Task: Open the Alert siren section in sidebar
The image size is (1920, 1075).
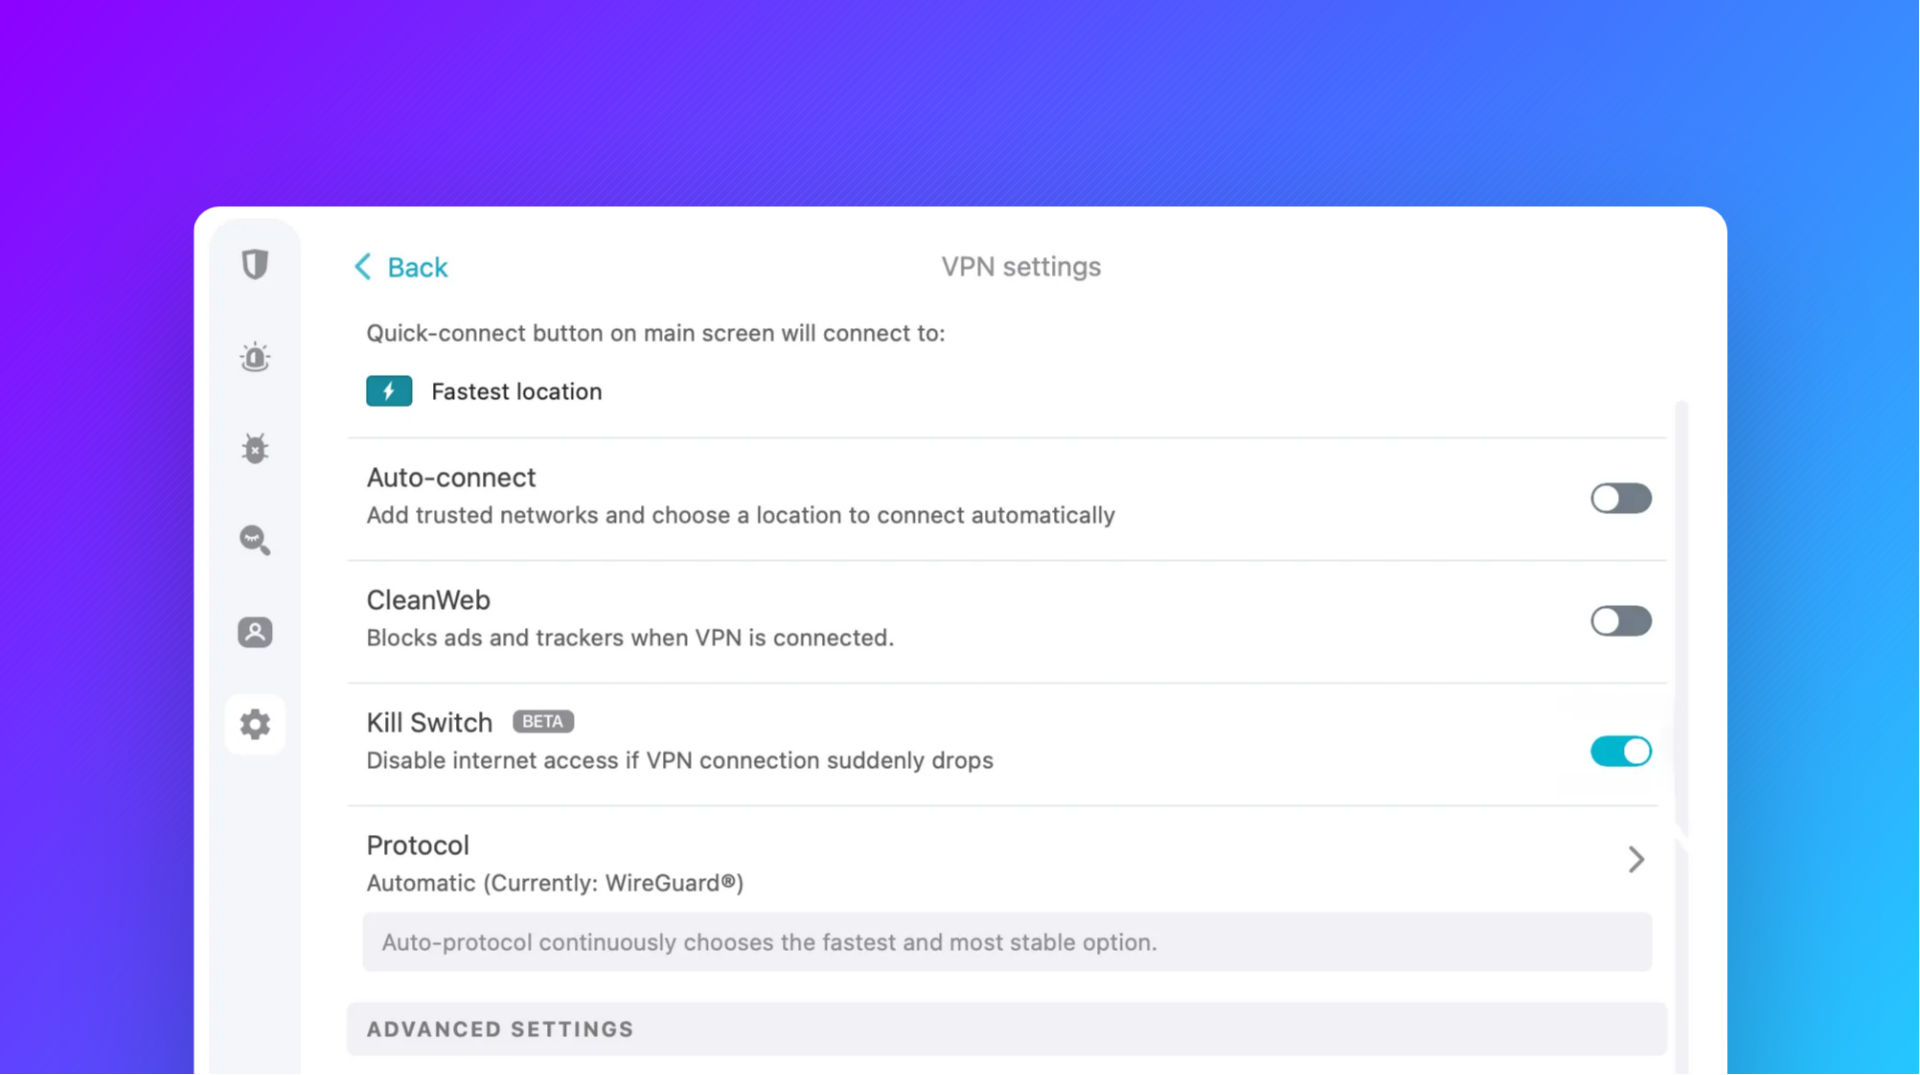Action: (255, 357)
